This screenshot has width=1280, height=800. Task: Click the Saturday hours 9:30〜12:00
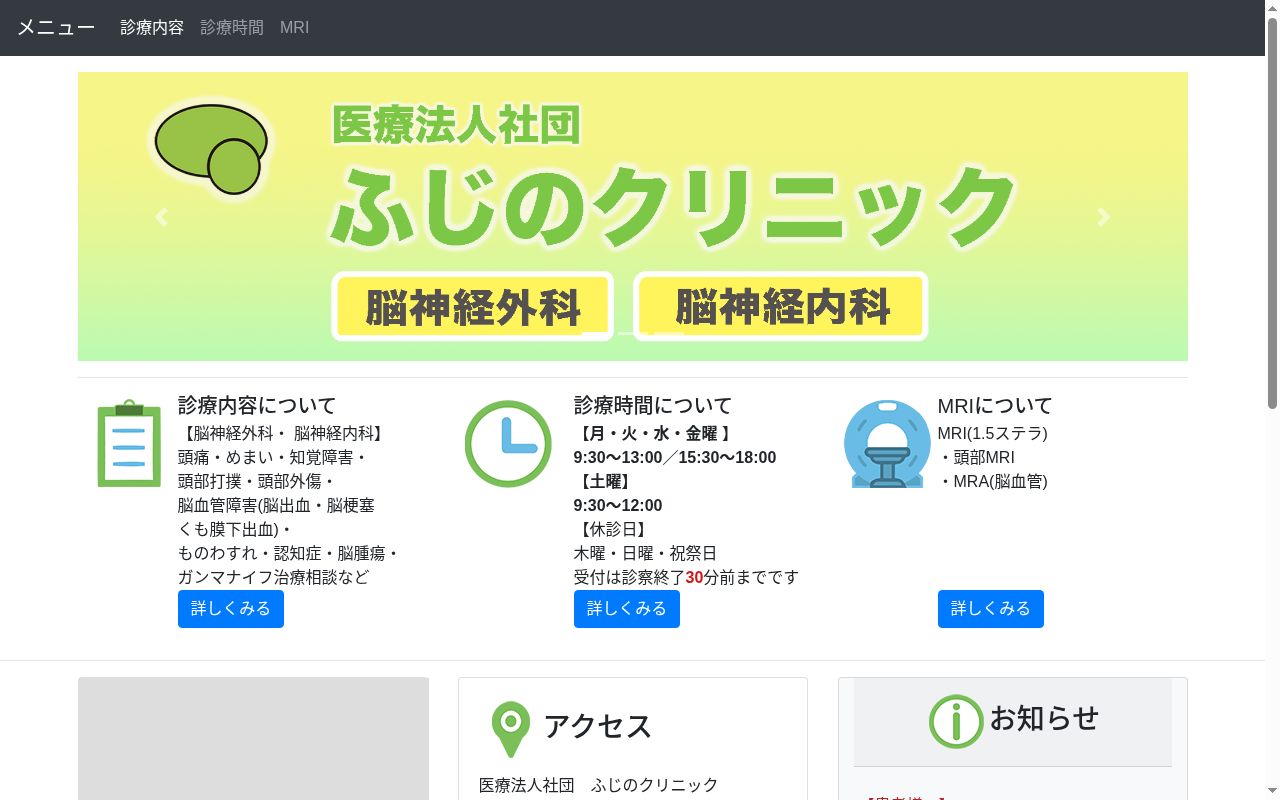[x=618, y=506]
